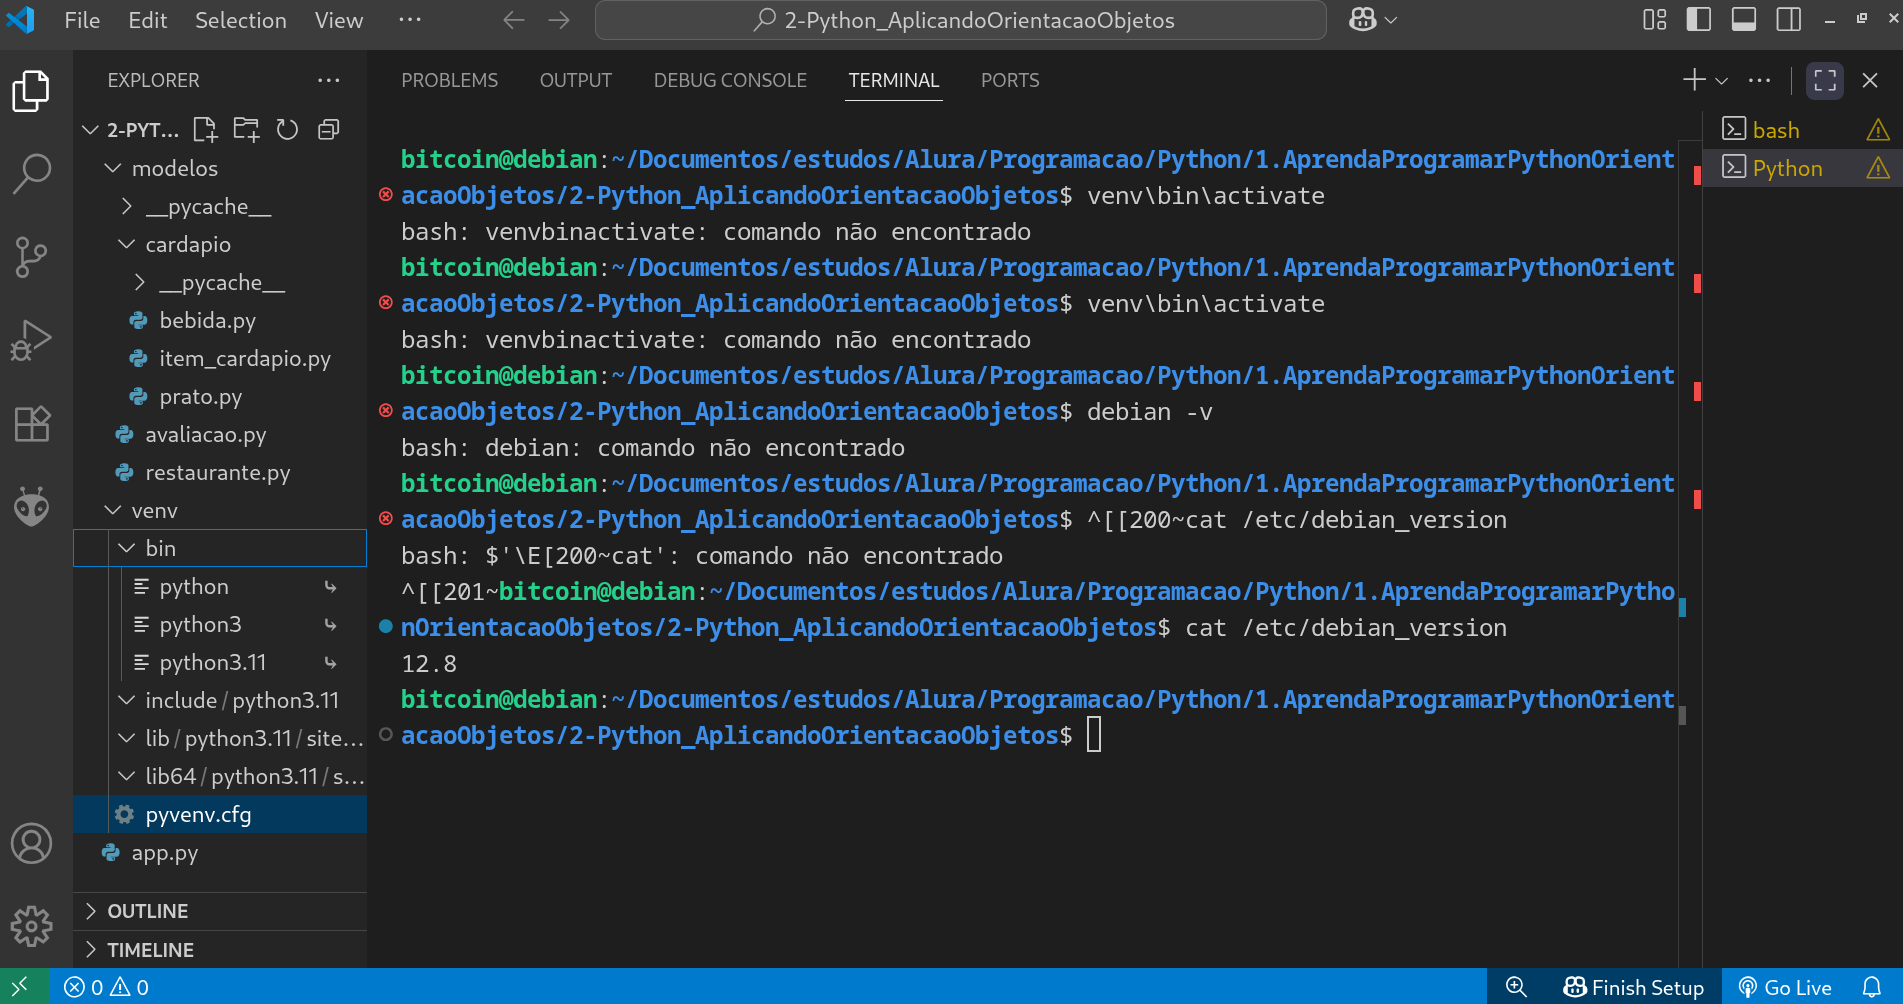
Task: Open the alien-head extension icon in activity bar
Action: pos(31,506)
